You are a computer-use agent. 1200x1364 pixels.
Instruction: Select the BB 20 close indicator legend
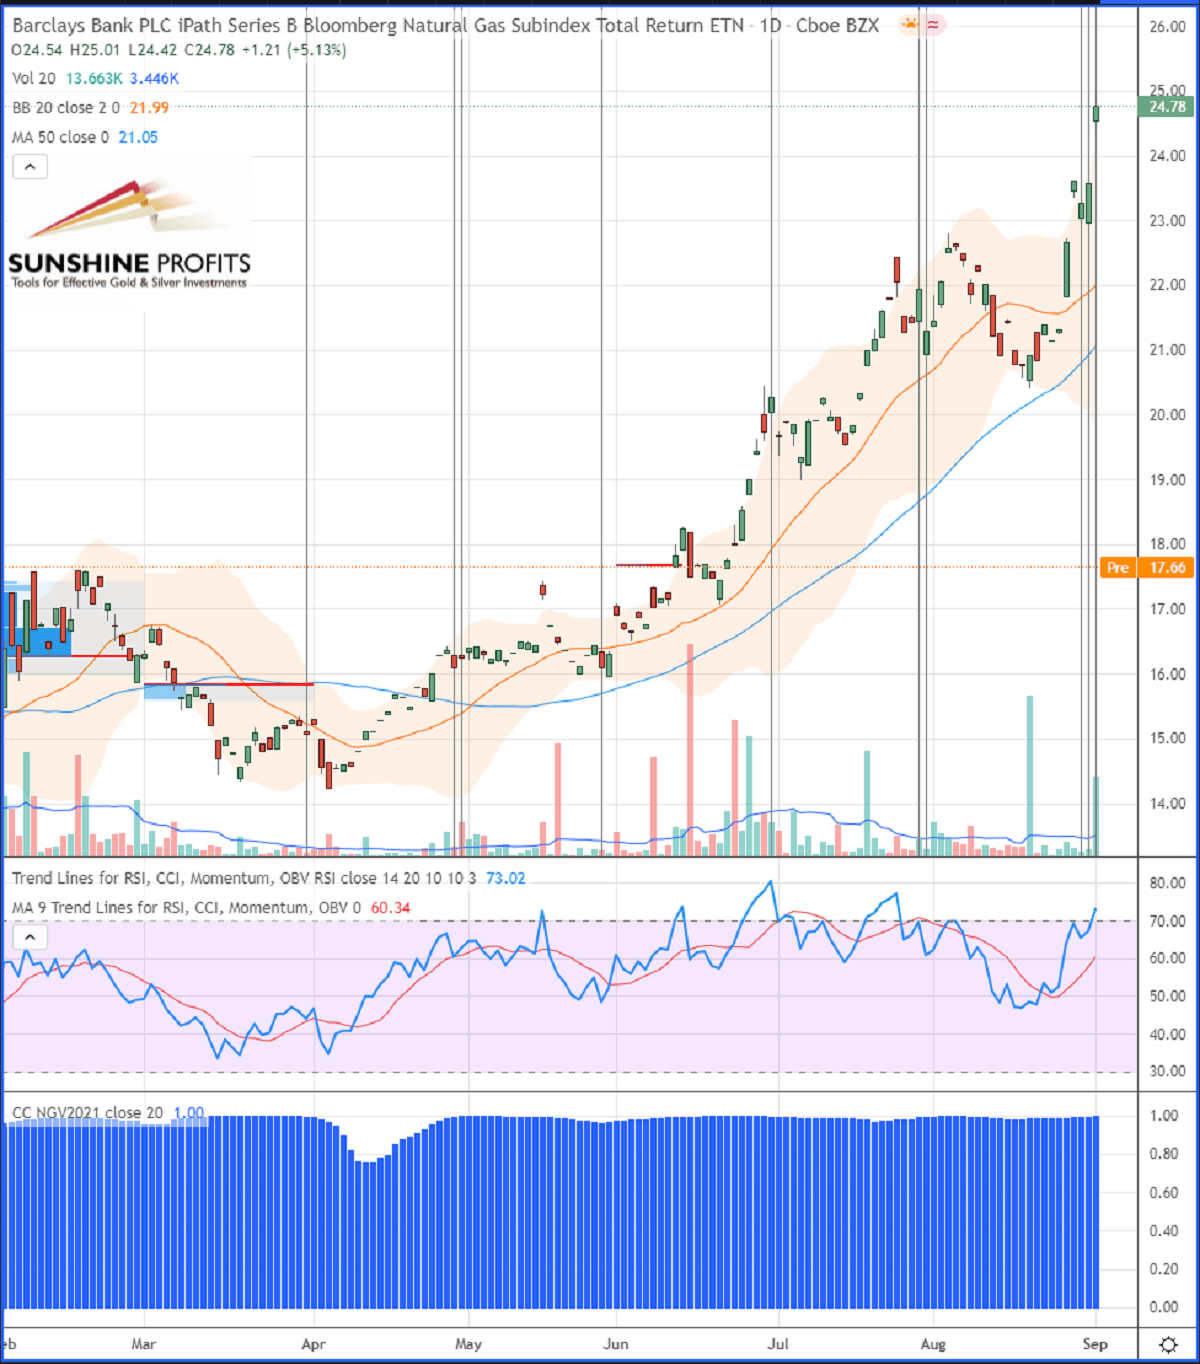tap(66, 108)
